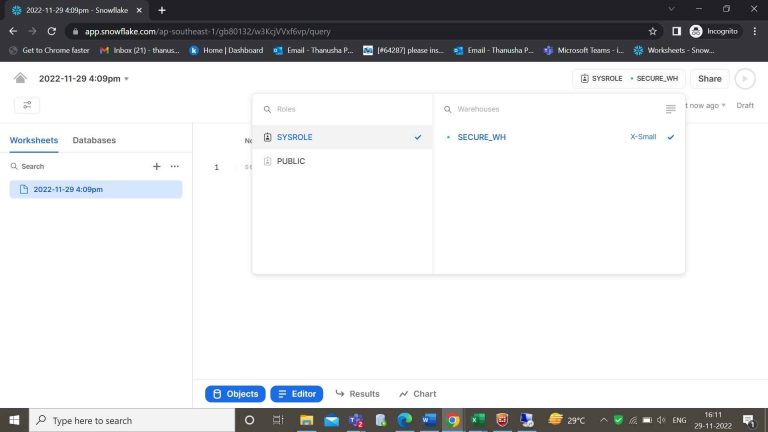Bookmark this page with star icon
This screenshot has height=432, width=768.
(x=652, y=31)
